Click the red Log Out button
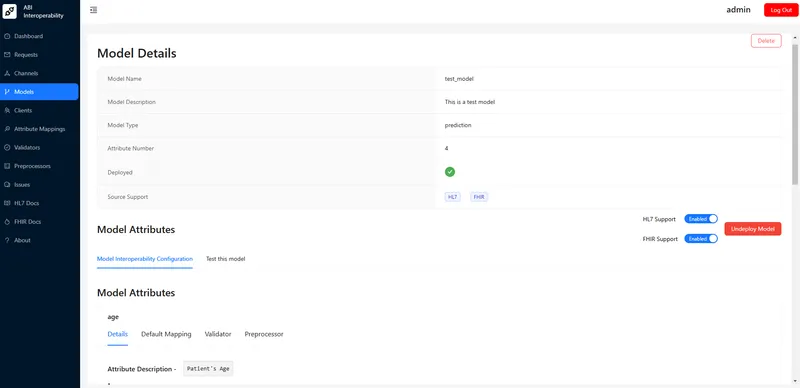This screenshot has width=800, height=388. [x=781, y=10]
